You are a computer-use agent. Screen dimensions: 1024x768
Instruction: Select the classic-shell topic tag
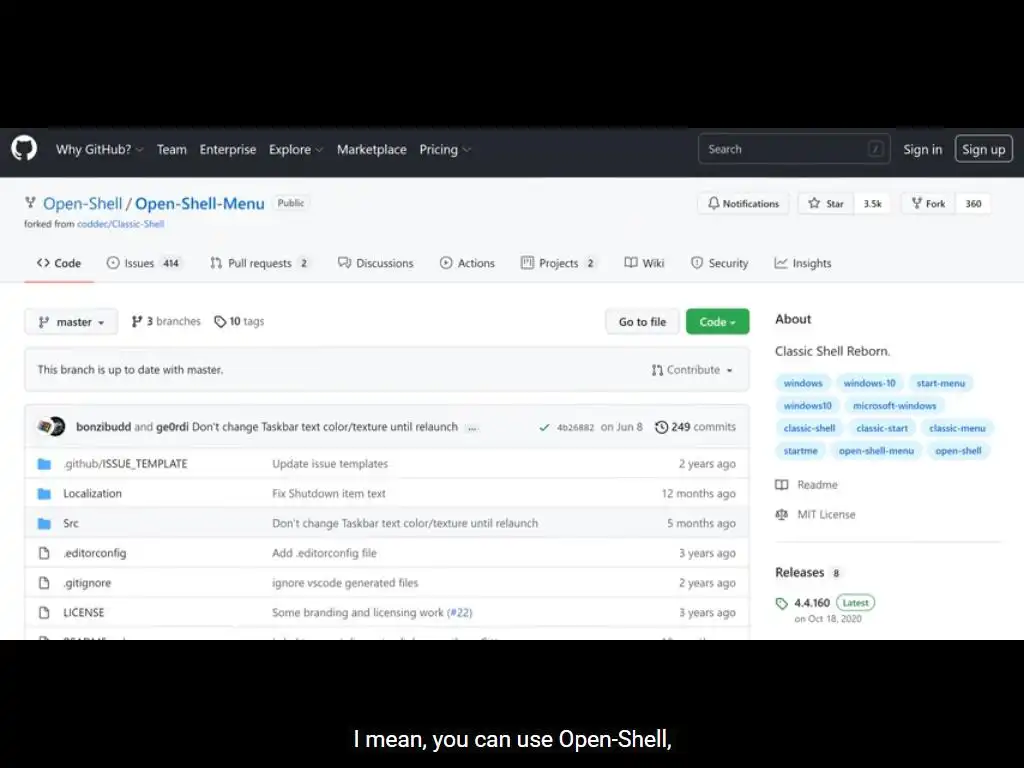pos(809,428)
